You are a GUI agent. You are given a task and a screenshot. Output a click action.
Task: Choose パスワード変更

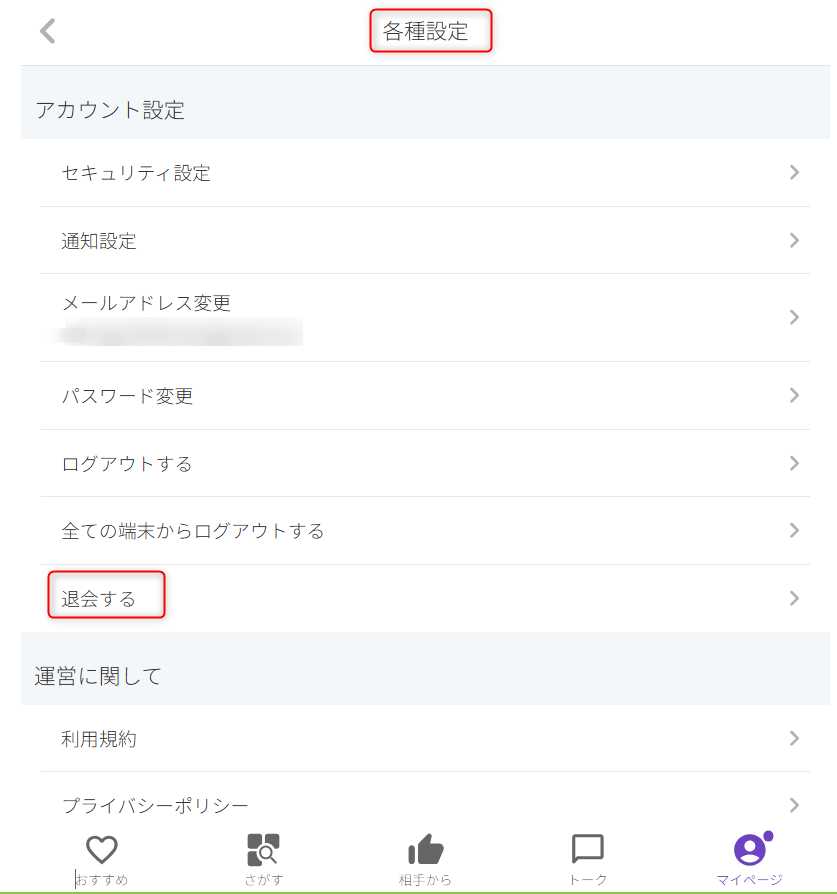click(x=127, y=396)
